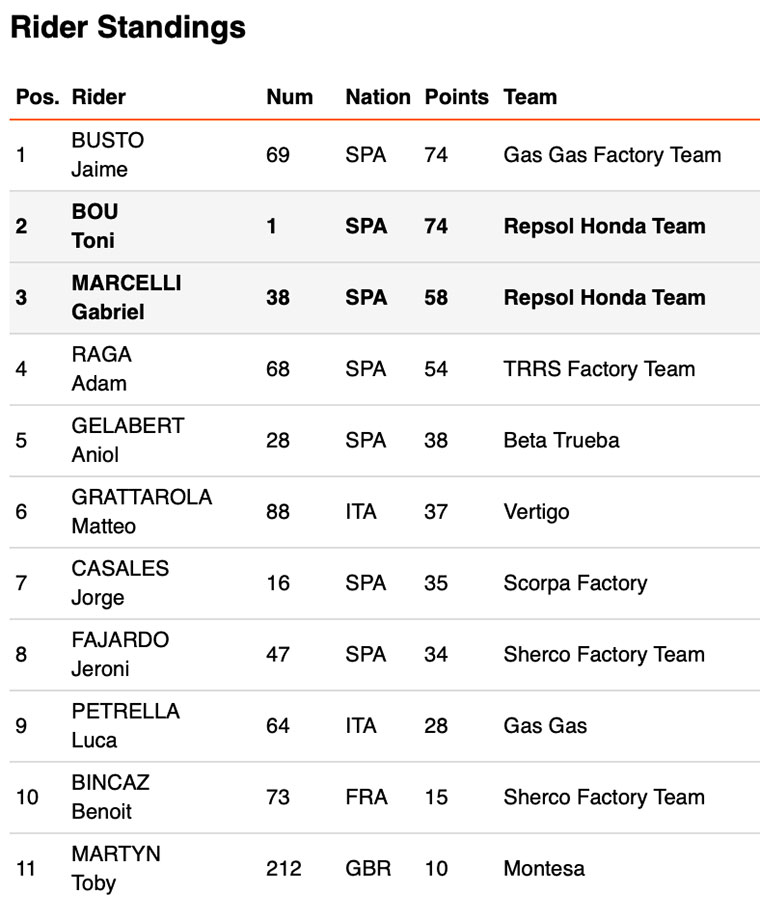Click MARCELLI Gabriel's name
The height and width of the screenshot is (920, 760).
126,297
